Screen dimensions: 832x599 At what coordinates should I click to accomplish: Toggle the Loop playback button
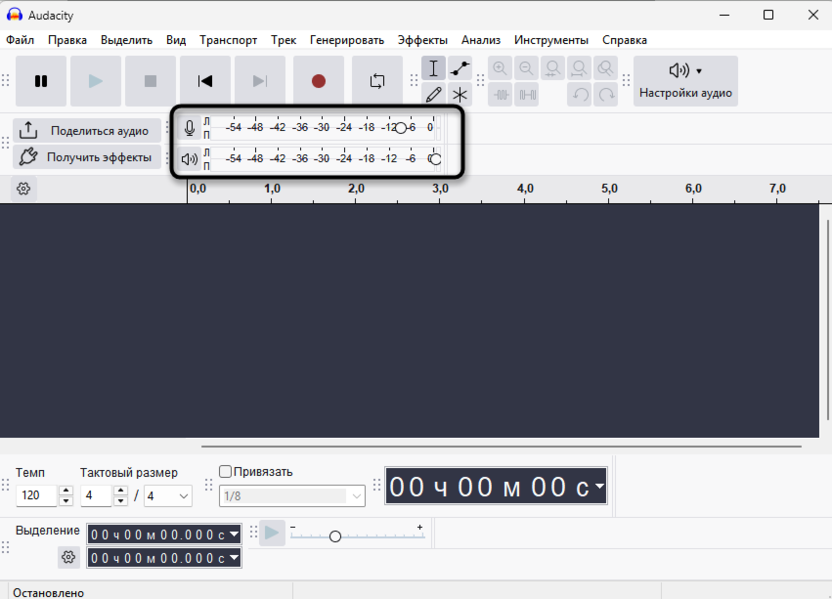click(377, 81)
